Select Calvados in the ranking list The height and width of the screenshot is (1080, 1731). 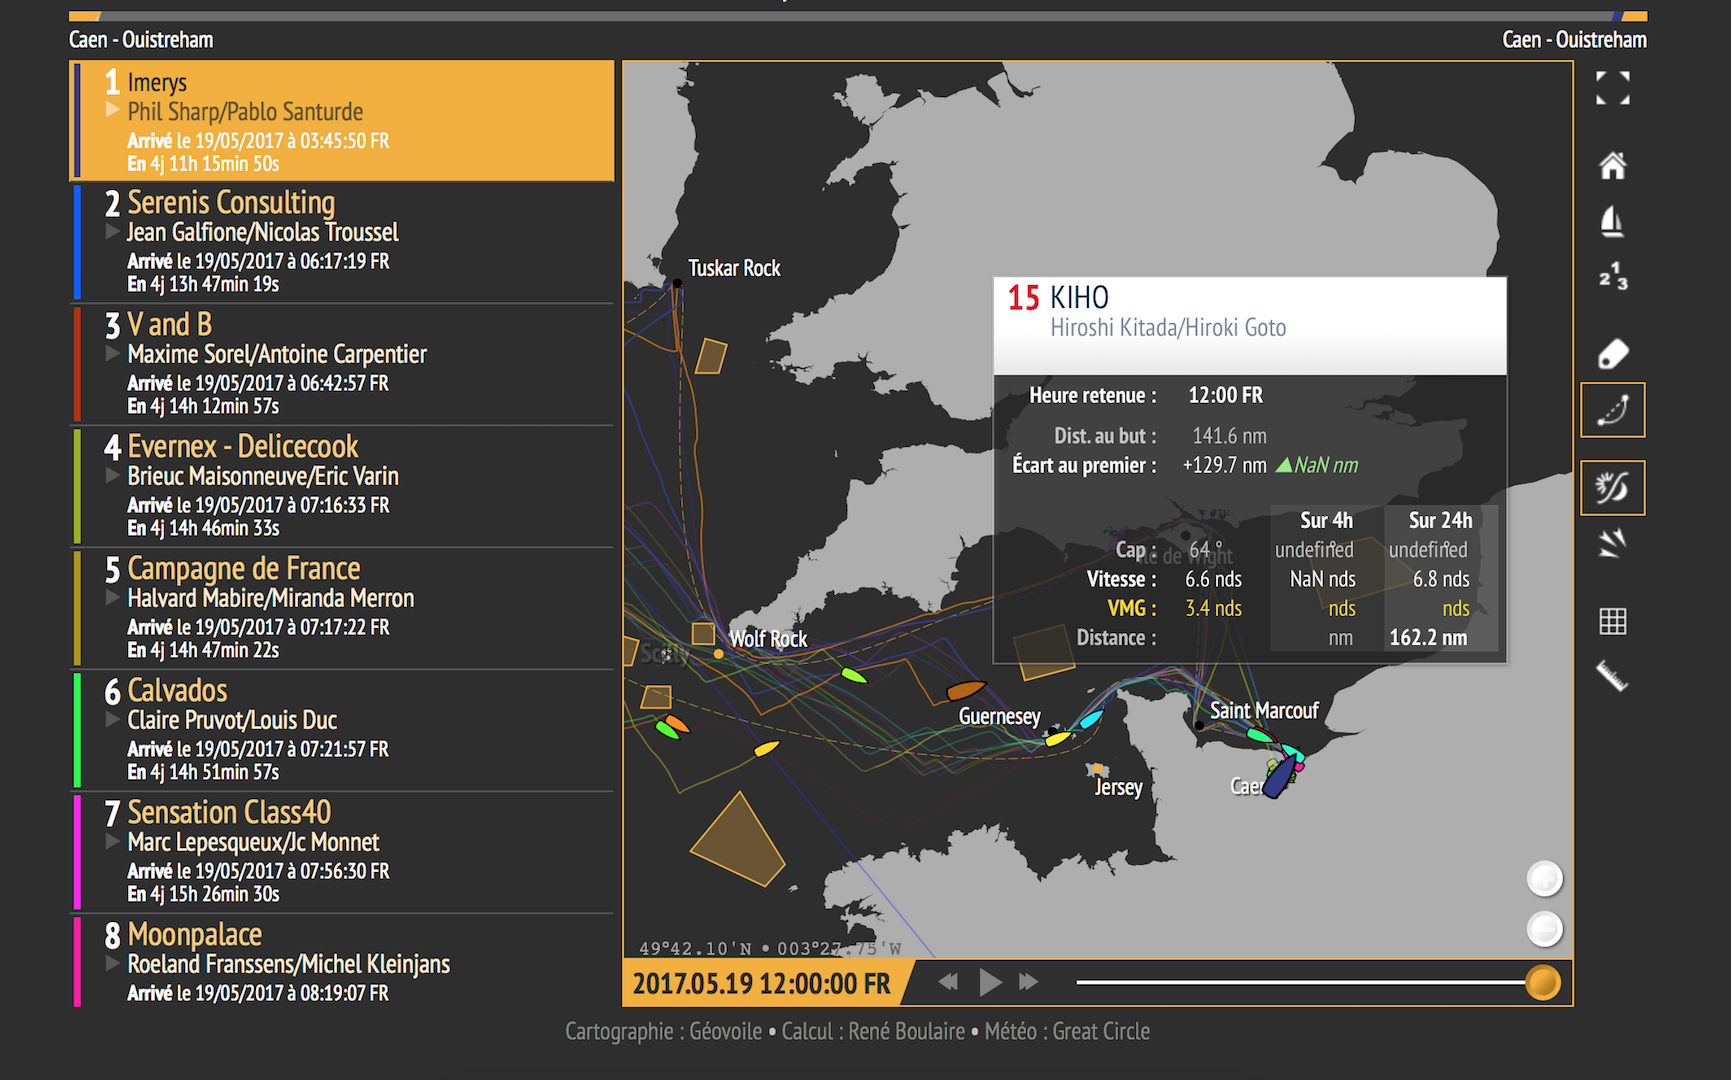(x=342, y=731)
